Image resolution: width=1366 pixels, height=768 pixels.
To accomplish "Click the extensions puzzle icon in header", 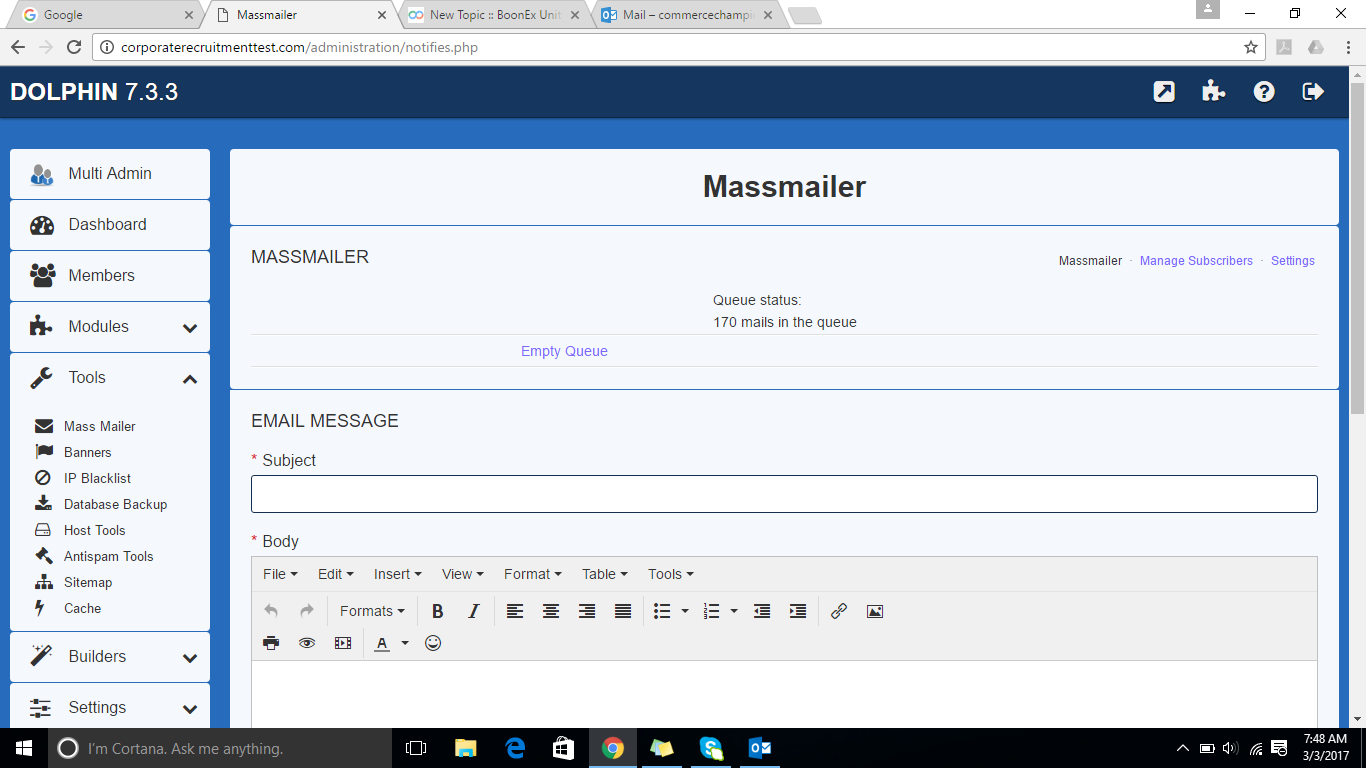I will click(1214, 92).
